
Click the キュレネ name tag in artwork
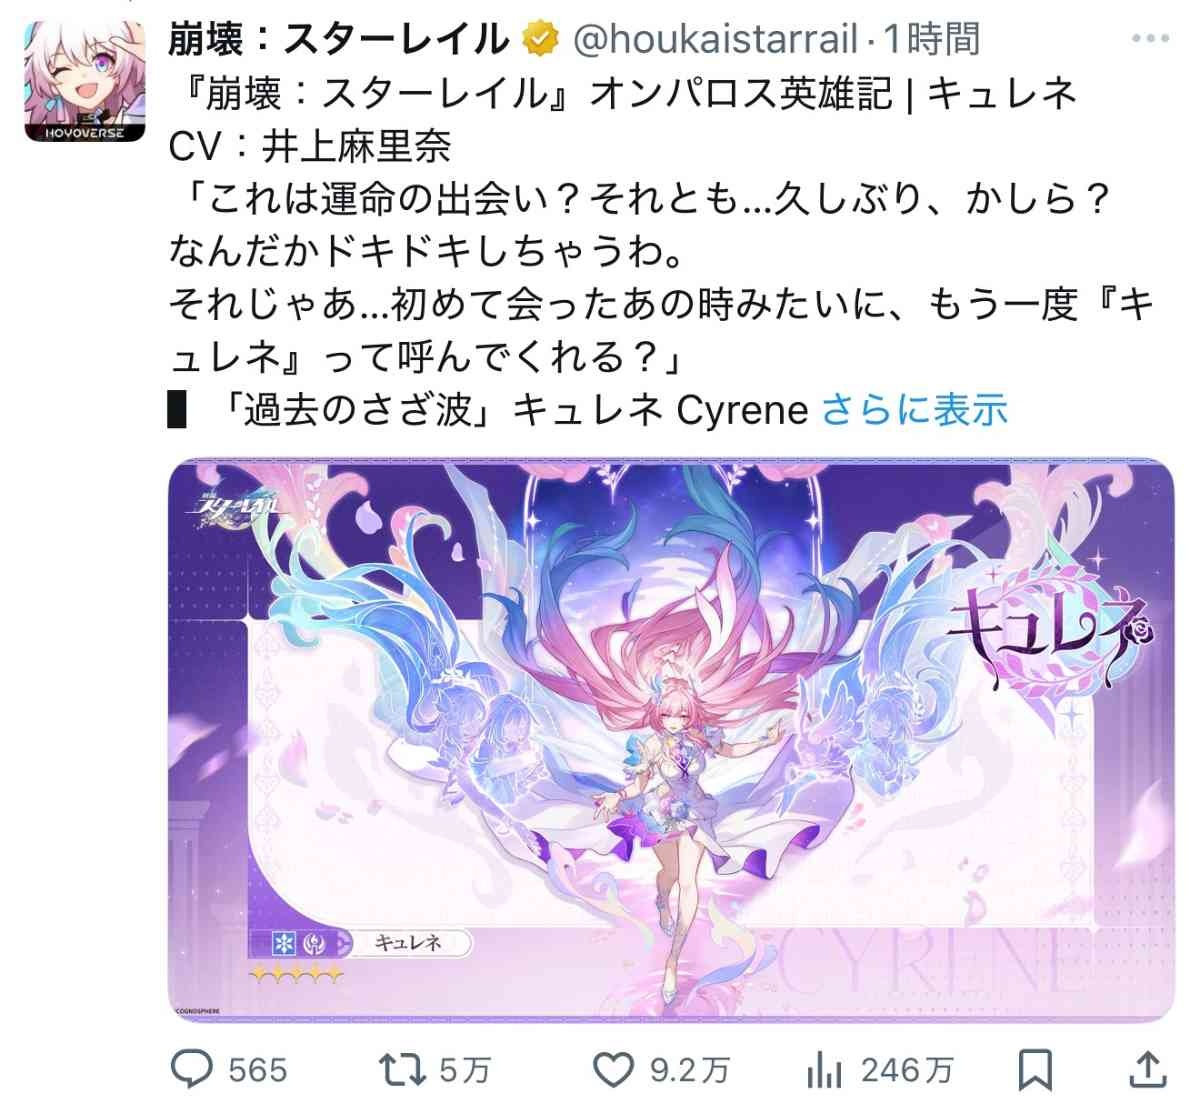click(408, 943)
